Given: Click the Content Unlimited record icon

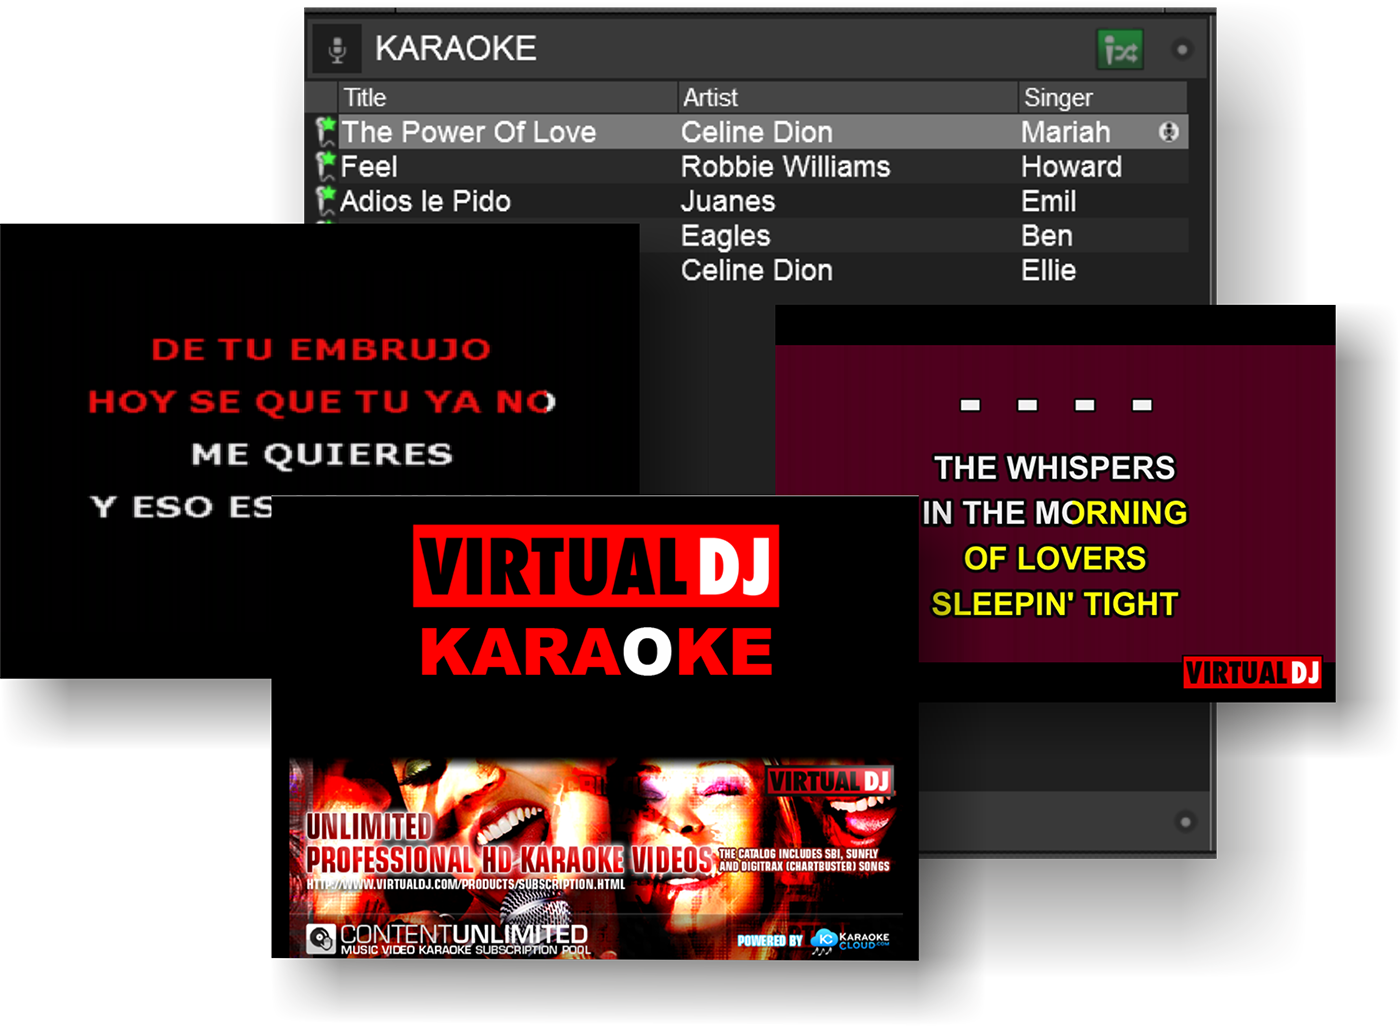Looking at the screenshot, I should (x=320, y=935).
